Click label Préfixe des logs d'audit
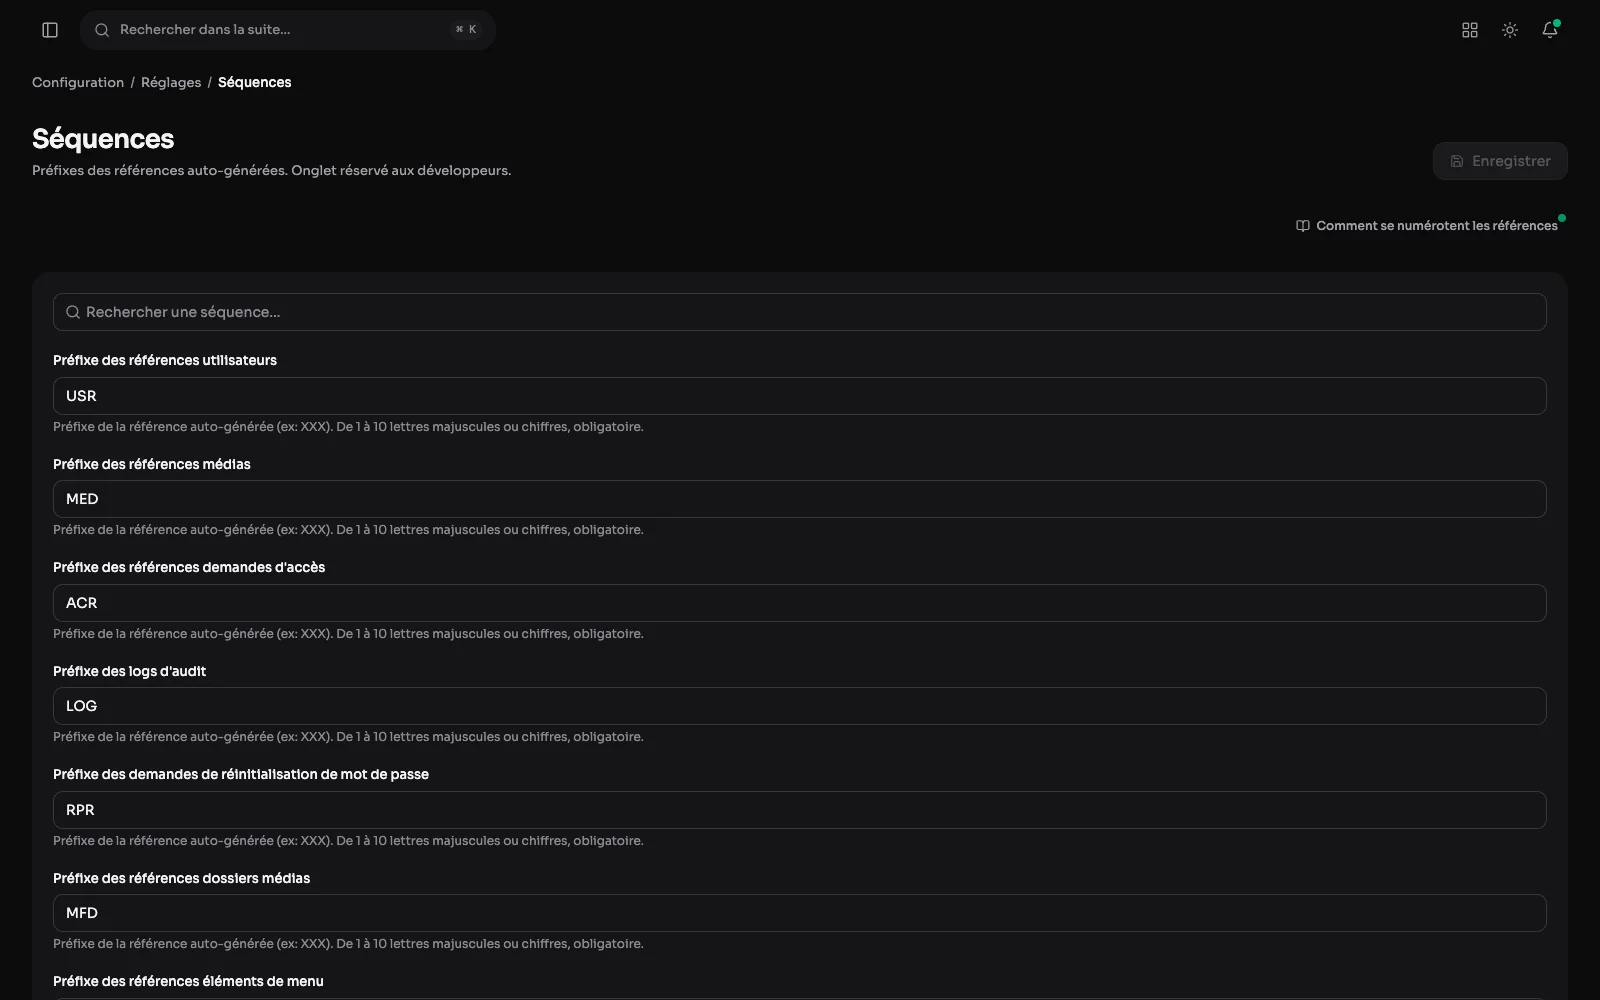1600x1000 pixels. [130, 671]
